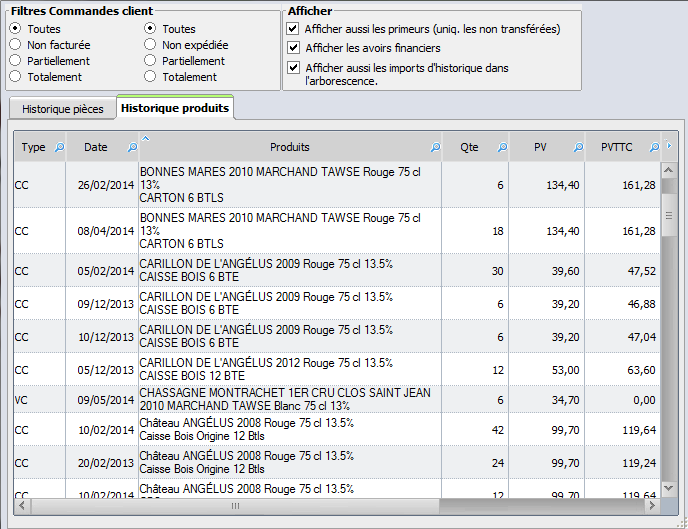Open the search filter on Type column

coord(59,147)
